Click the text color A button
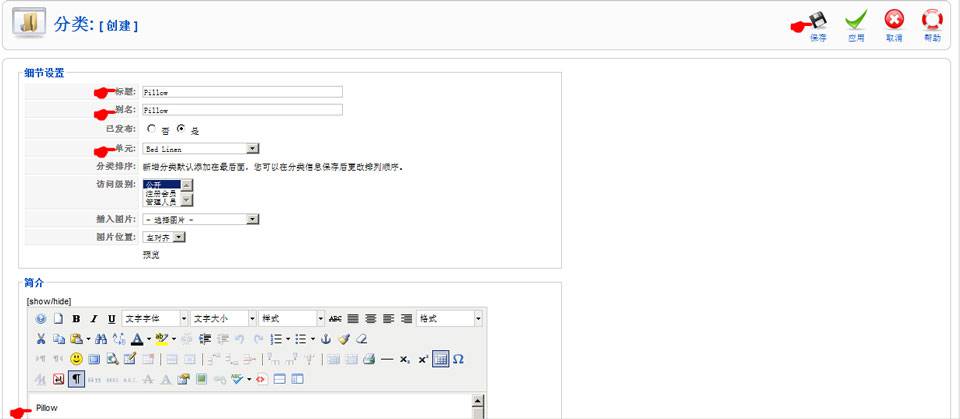 coord(137,339)
